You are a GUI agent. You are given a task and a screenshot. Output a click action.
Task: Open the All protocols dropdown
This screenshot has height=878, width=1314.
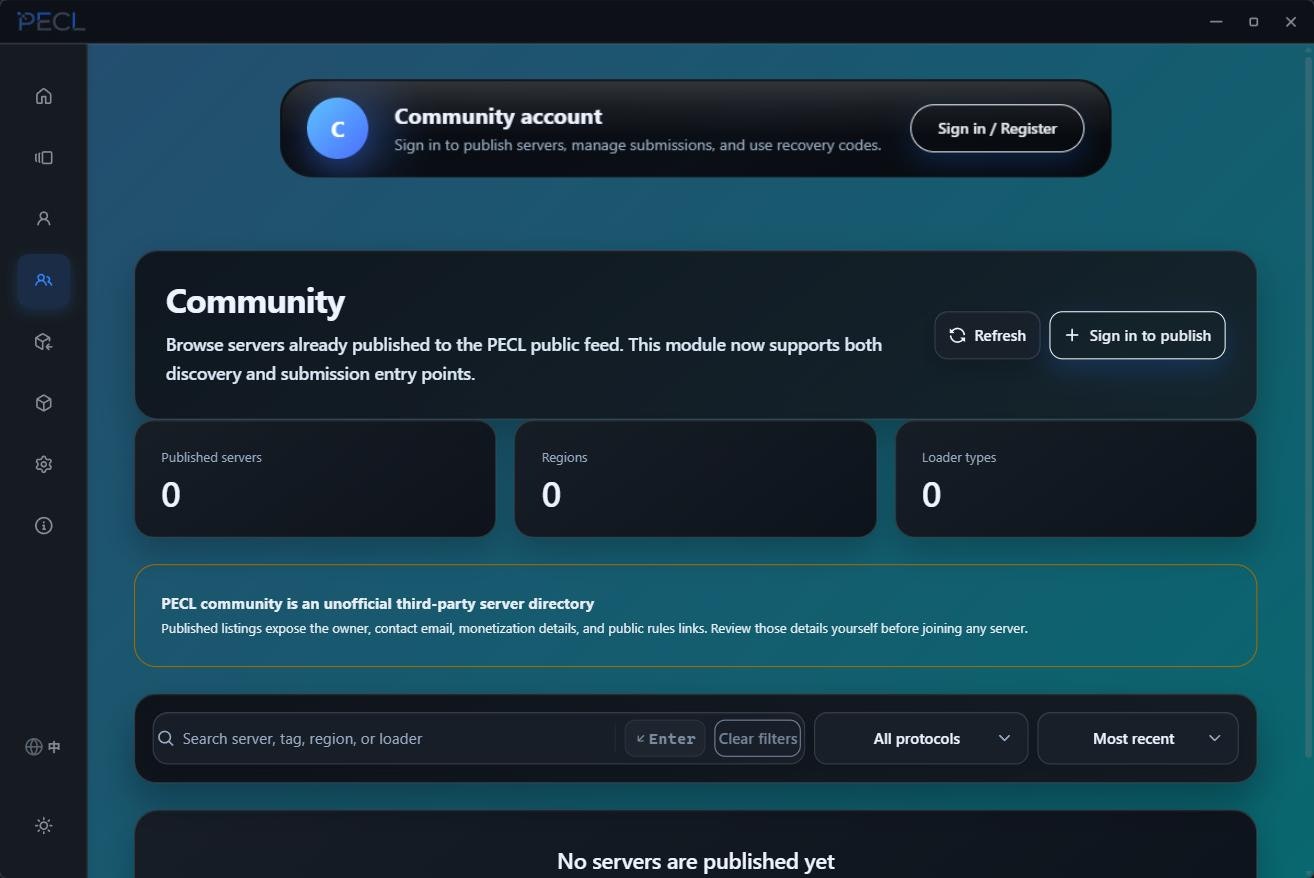pyautogui.click(x=921, y=738)
